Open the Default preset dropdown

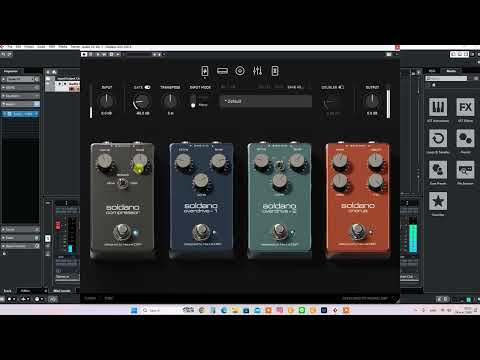[266, 101]
